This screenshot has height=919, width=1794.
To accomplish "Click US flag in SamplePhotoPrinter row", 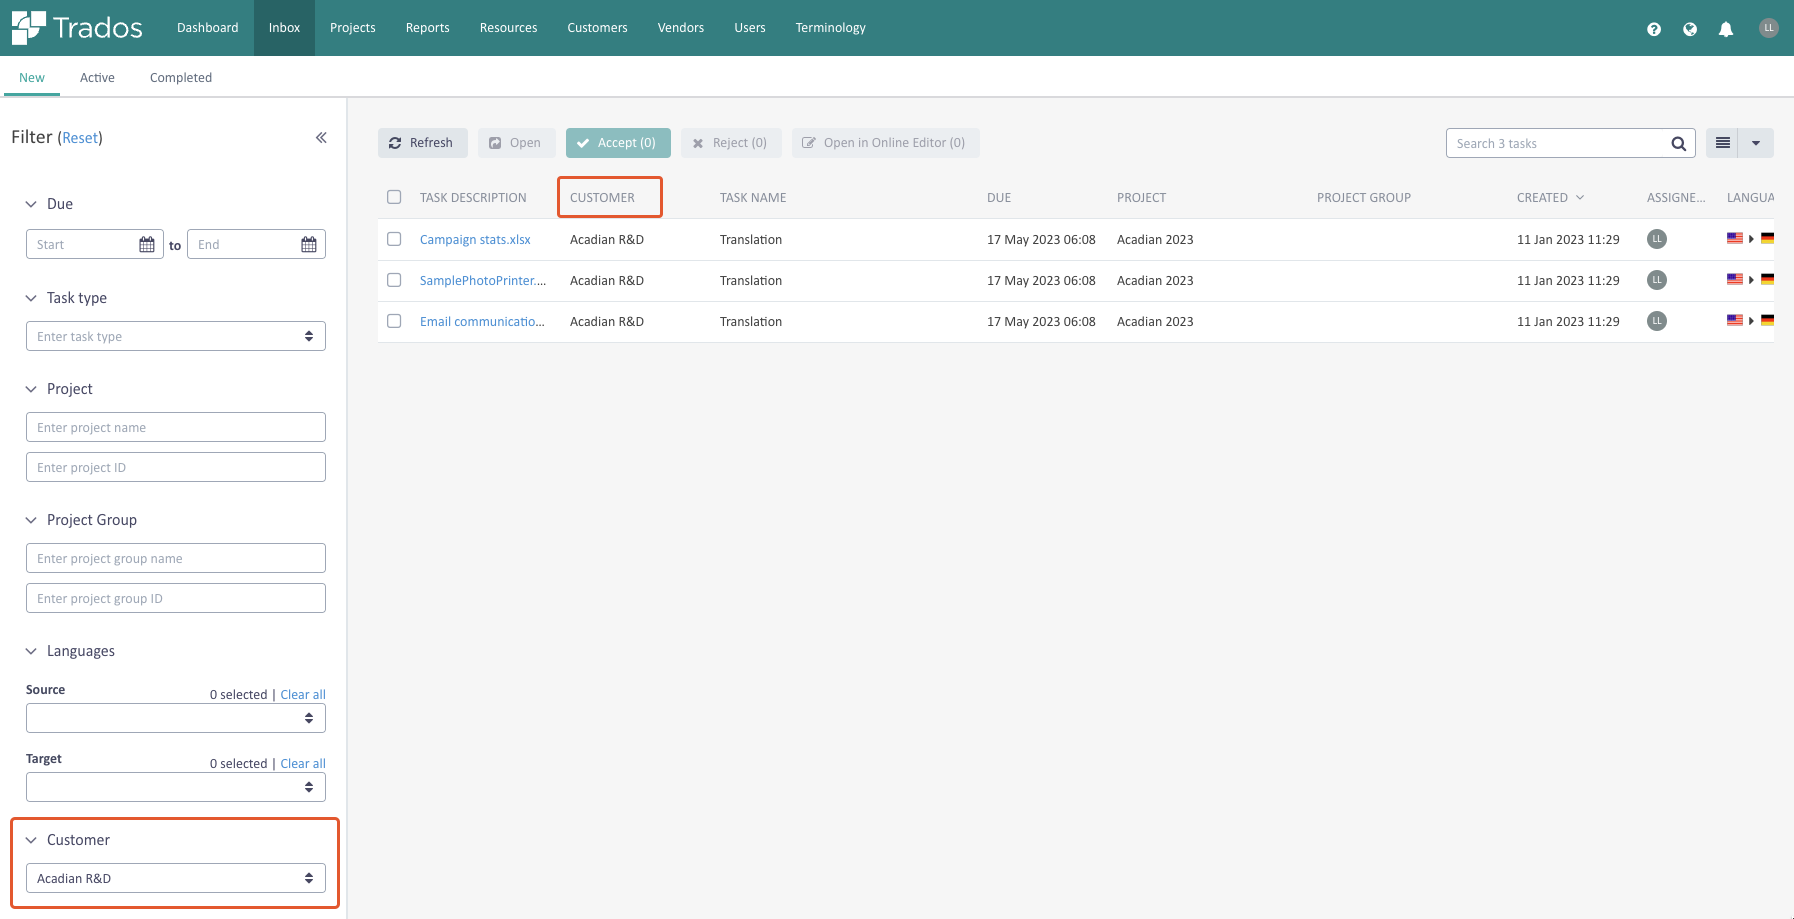I will click(1735, 279).
